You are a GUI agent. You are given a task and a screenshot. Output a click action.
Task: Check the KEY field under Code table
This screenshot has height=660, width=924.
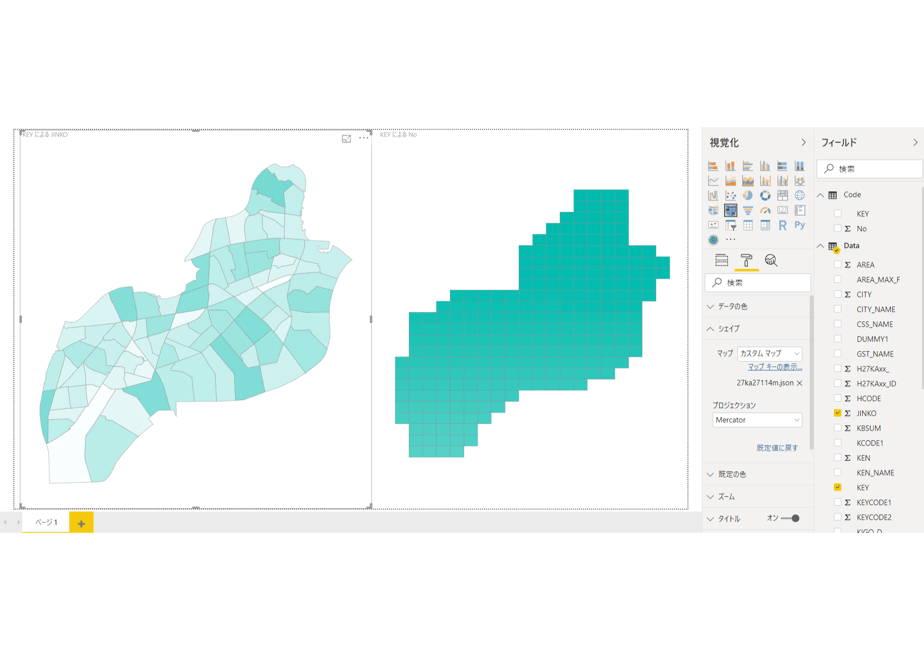[837, 213]
